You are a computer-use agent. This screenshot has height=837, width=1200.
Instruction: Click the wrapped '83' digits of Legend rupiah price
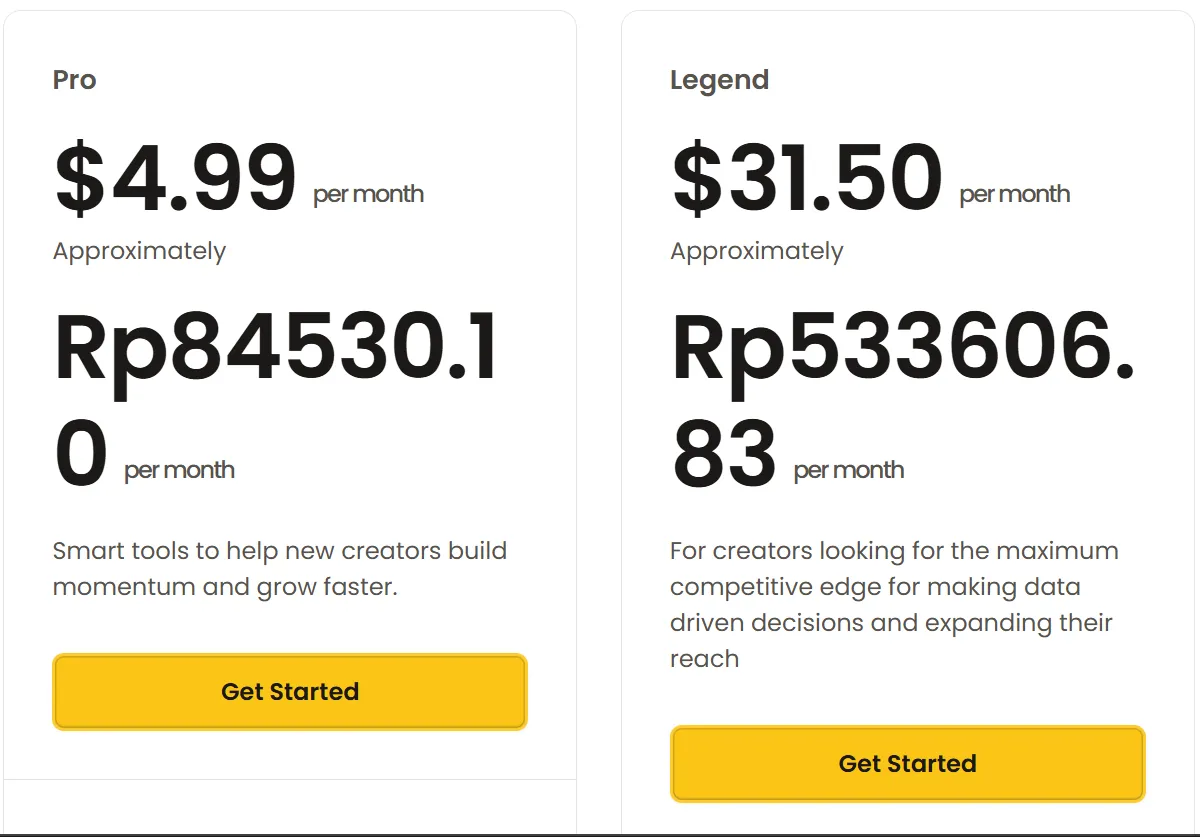724,455
